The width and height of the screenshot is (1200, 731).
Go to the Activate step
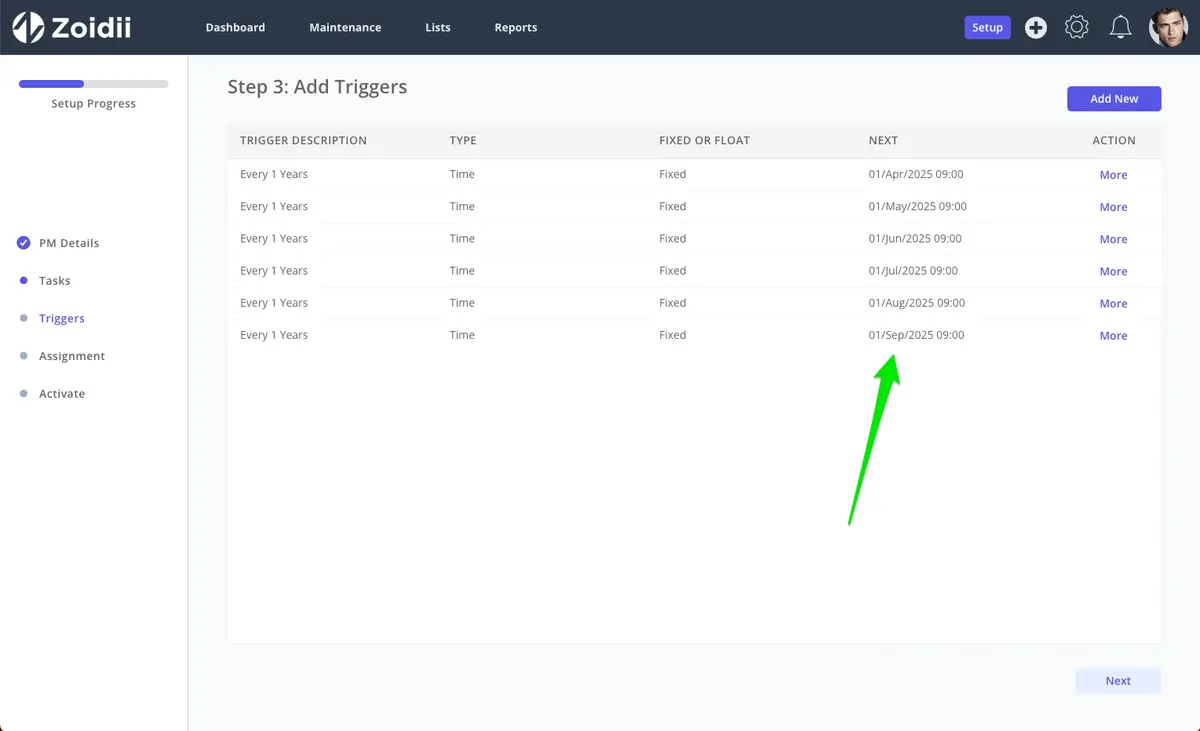62,394
